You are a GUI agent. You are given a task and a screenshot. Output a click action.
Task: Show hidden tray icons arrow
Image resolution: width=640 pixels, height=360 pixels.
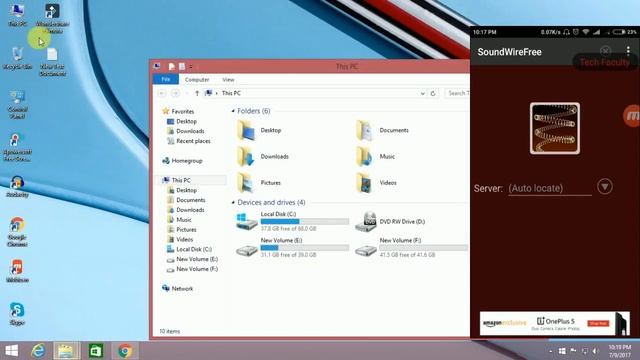(x=551, y=351)
